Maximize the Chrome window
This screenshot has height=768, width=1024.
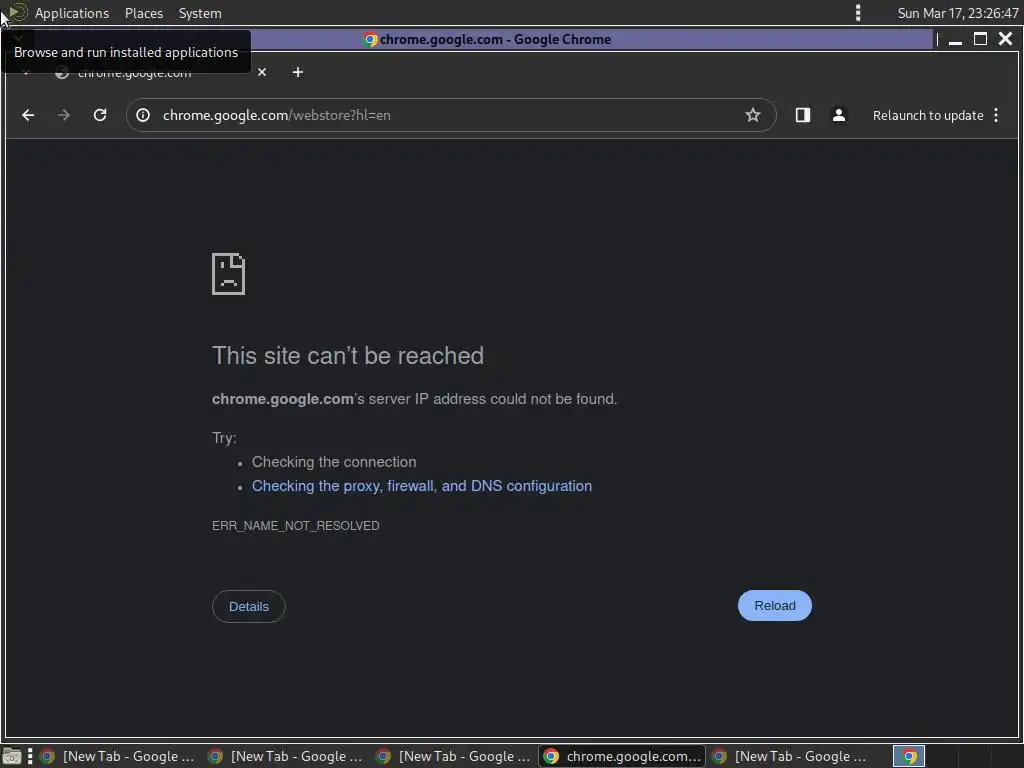pyautogui.click(x=980, y=39)
